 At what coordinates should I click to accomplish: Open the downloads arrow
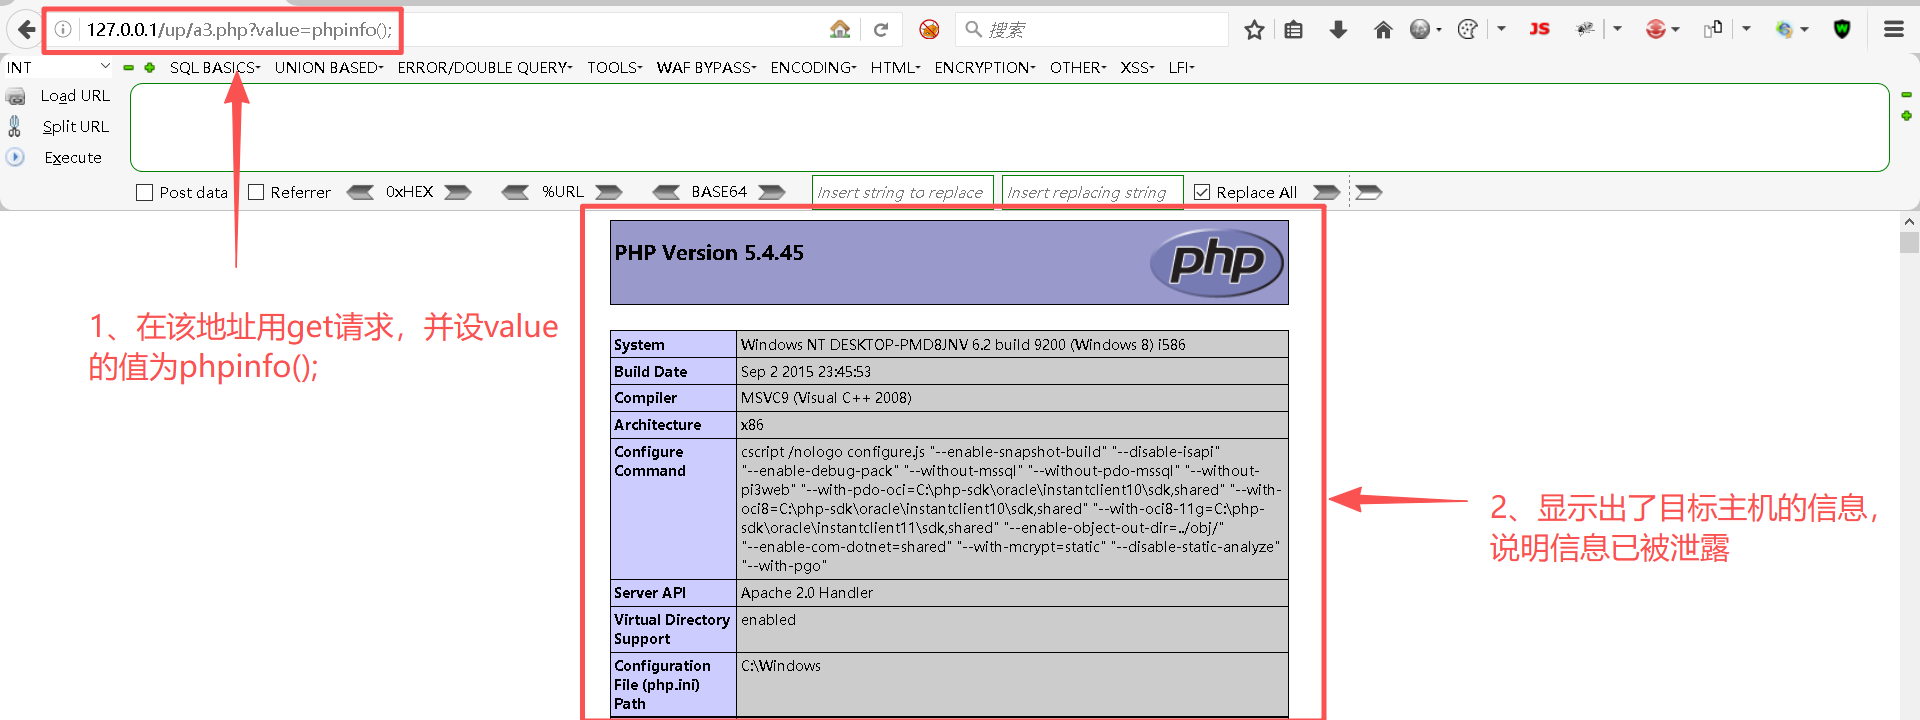(1338, 30)
